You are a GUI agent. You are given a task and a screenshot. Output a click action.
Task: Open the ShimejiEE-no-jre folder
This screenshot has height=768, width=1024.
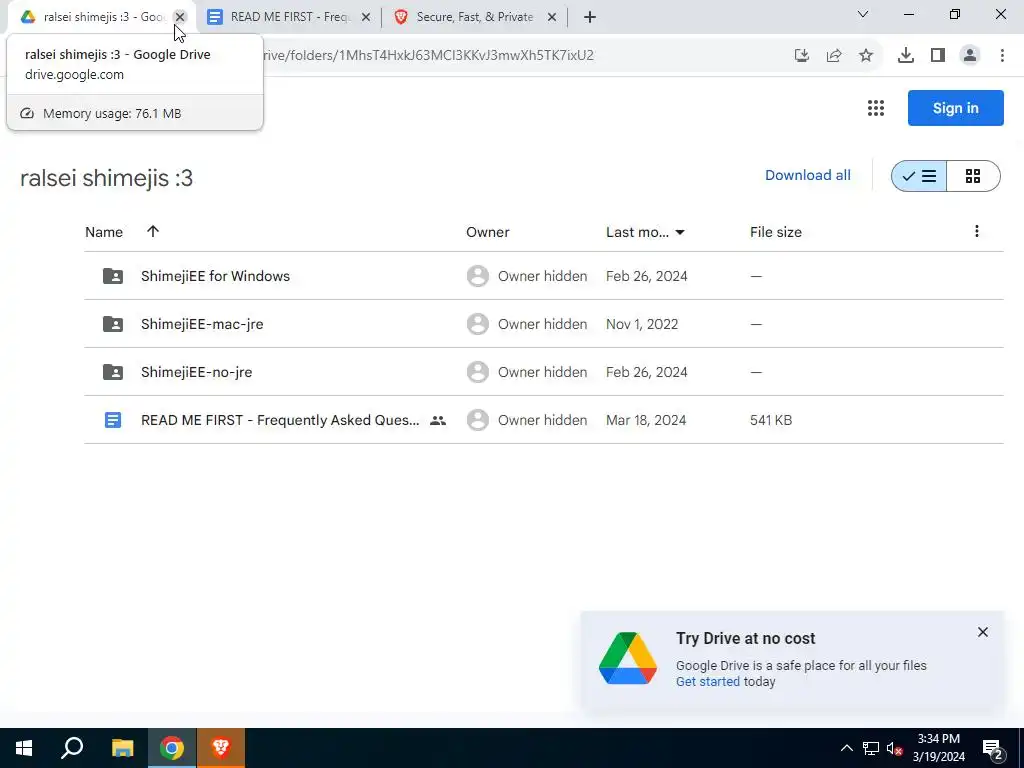point(197,372)
